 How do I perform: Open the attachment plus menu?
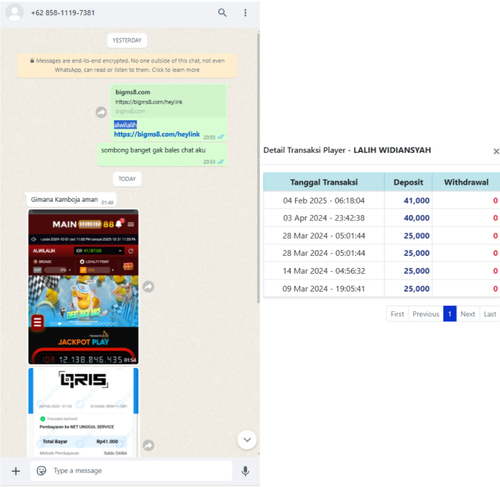[x=16, y=471]
